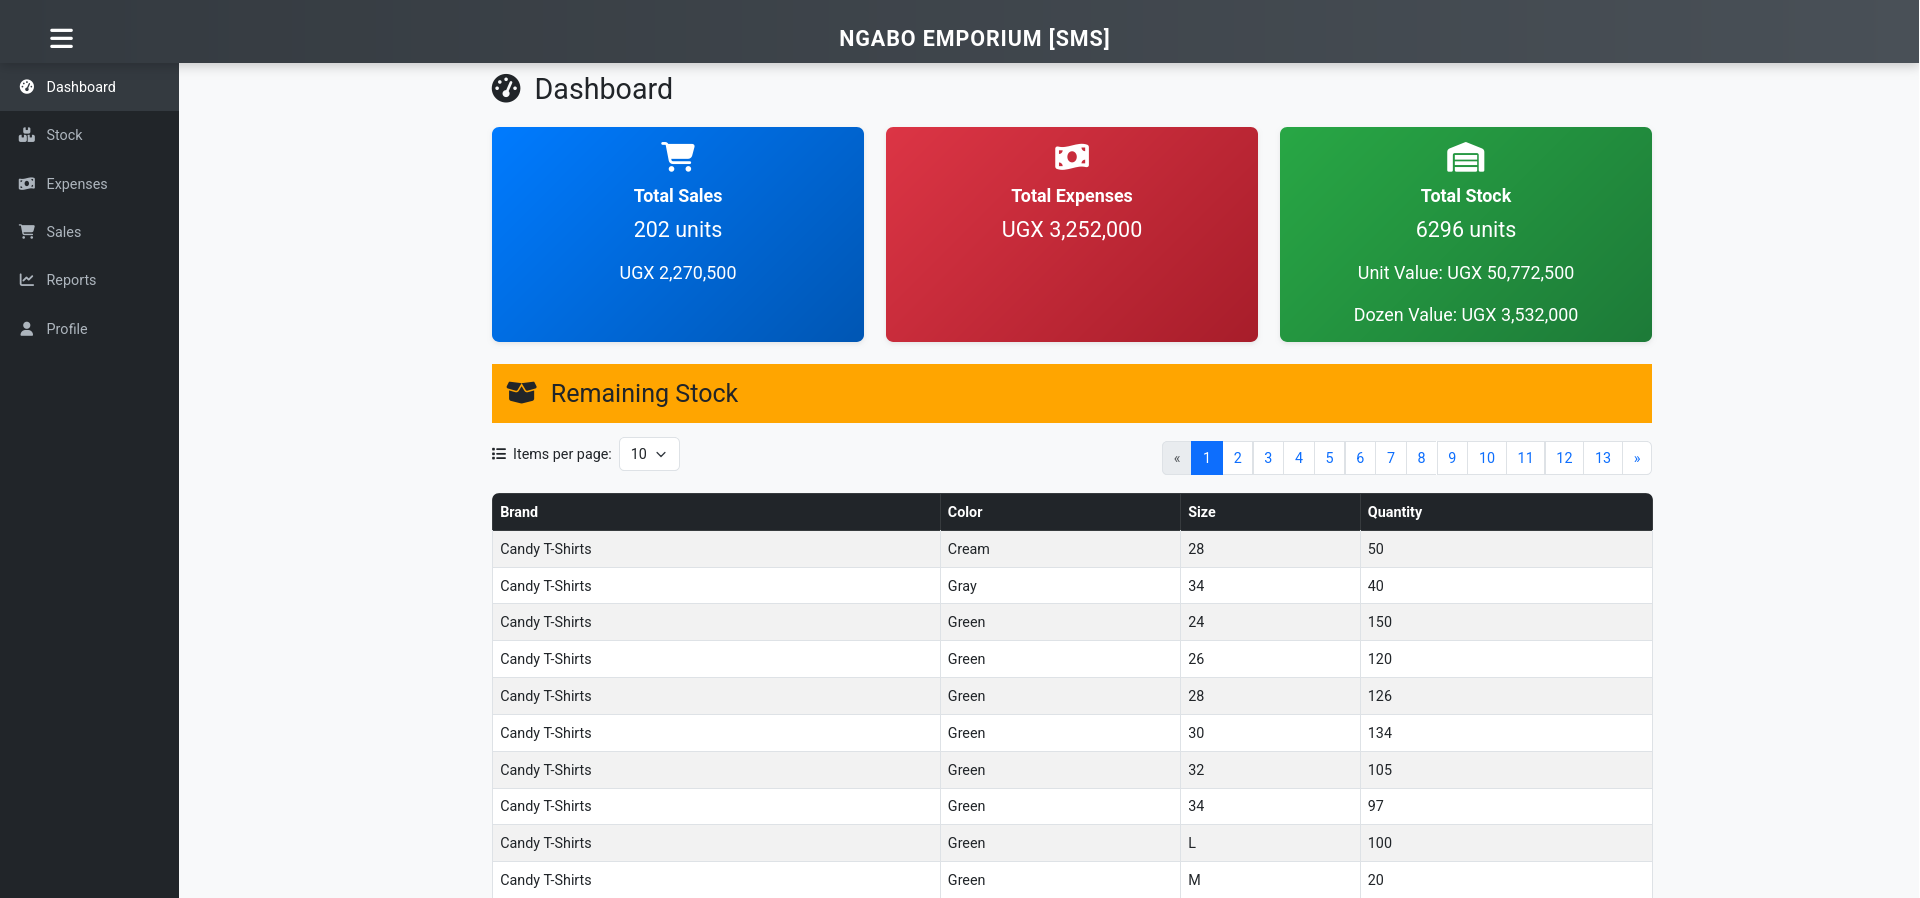
Task: Click Unit Value: UGX 50,772,500 text
Action: 1466,273
